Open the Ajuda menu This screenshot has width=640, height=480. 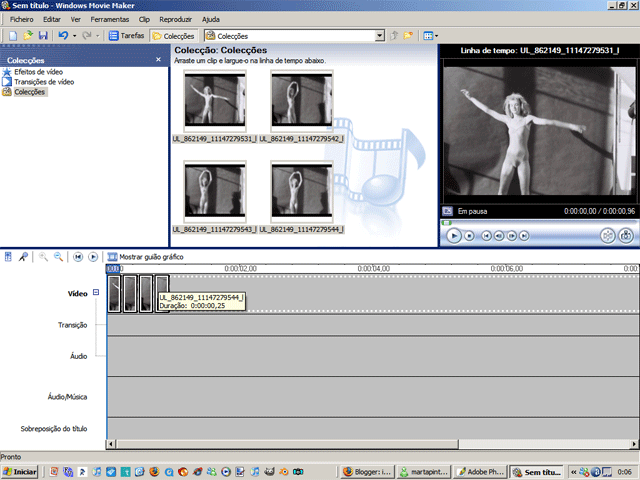coord(211,19)
